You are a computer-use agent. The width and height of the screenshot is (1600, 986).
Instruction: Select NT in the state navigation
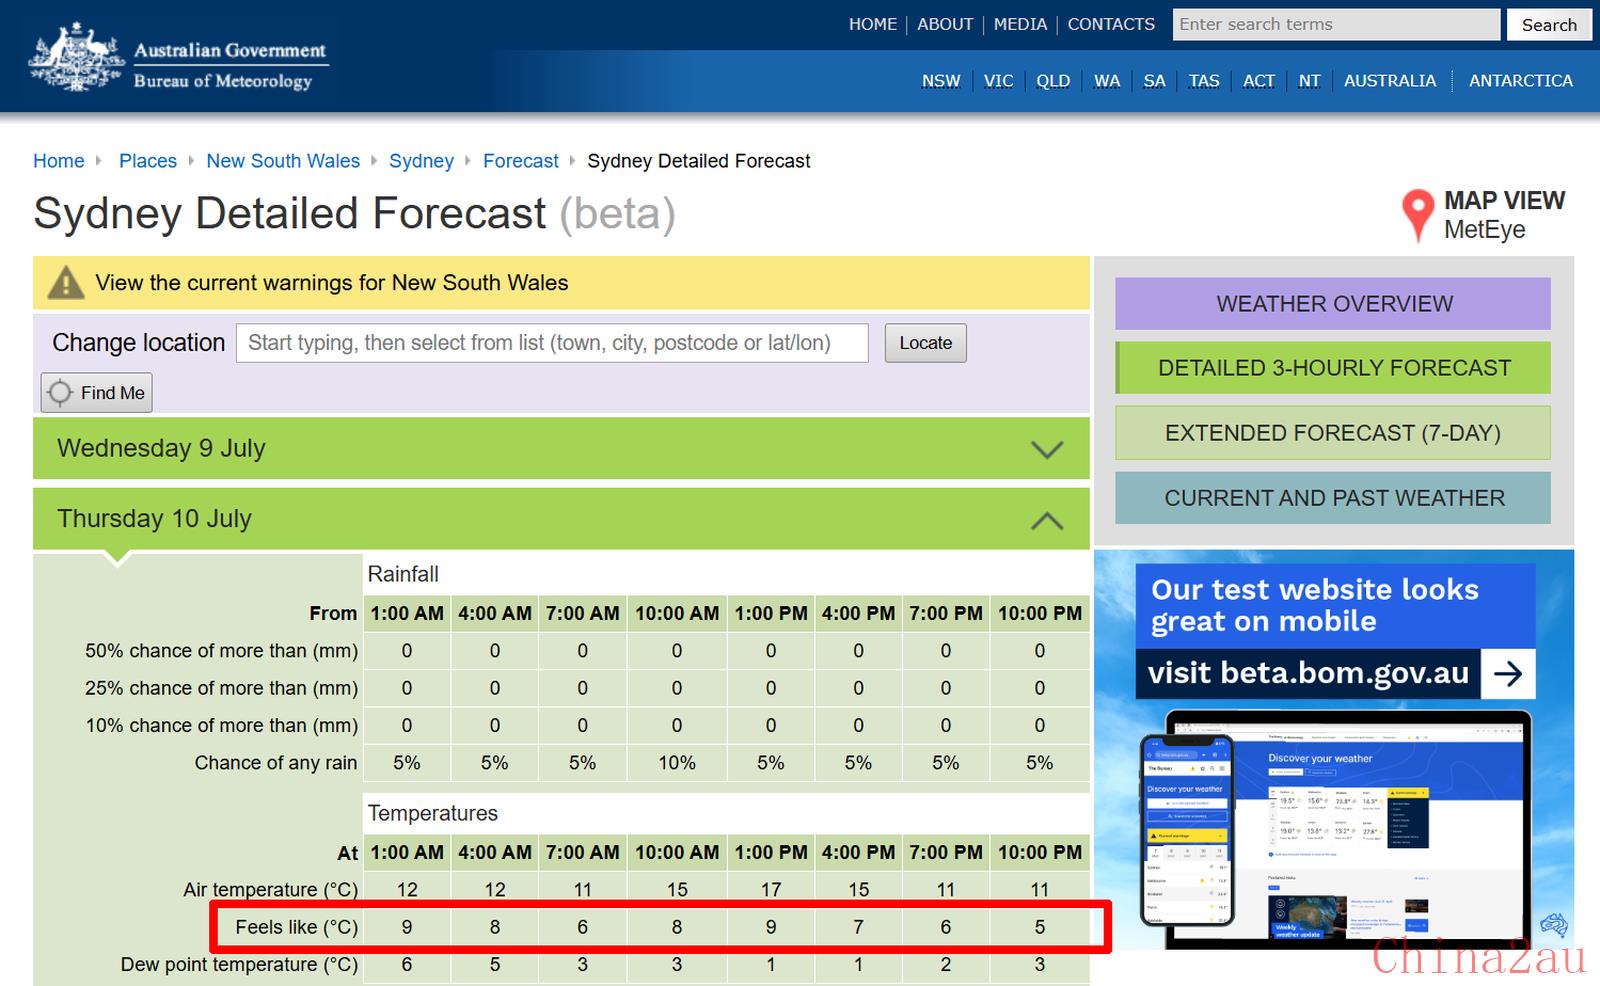(1309, 81)
